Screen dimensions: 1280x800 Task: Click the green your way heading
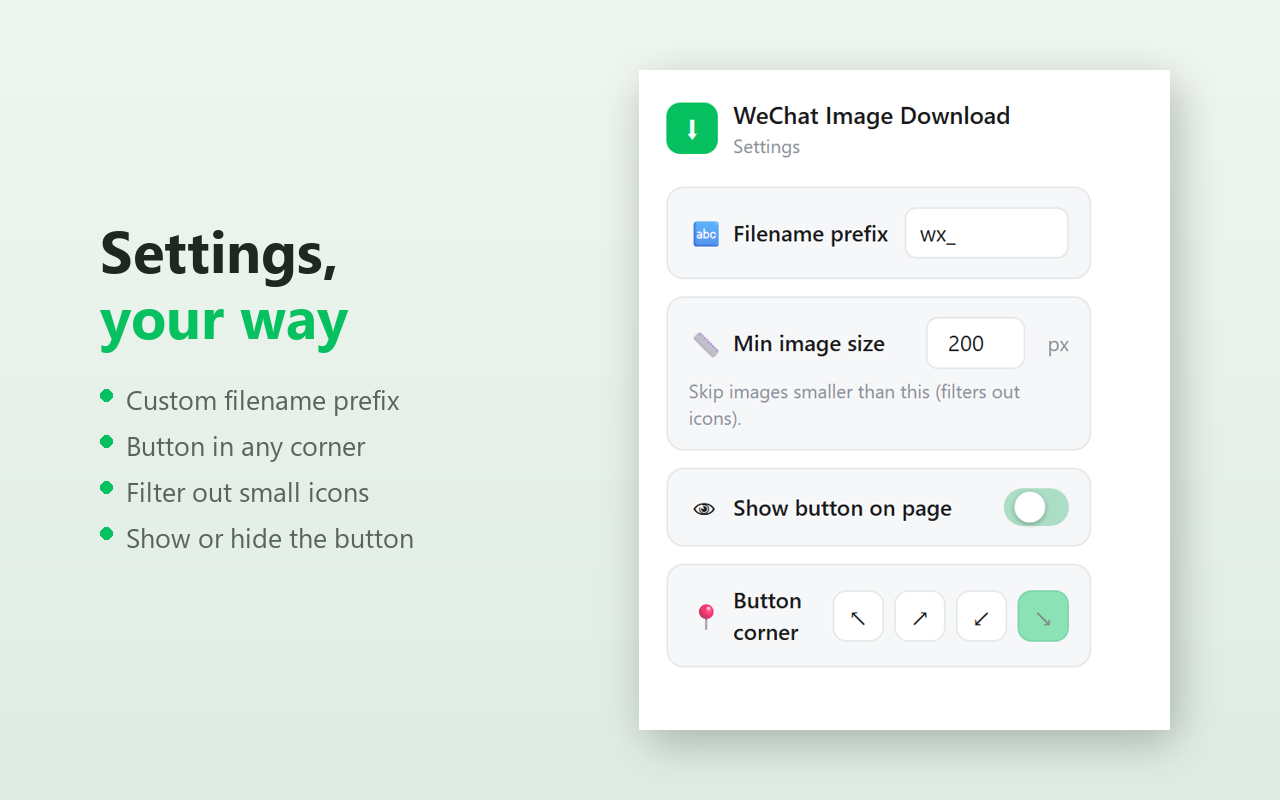pos(224,322)
